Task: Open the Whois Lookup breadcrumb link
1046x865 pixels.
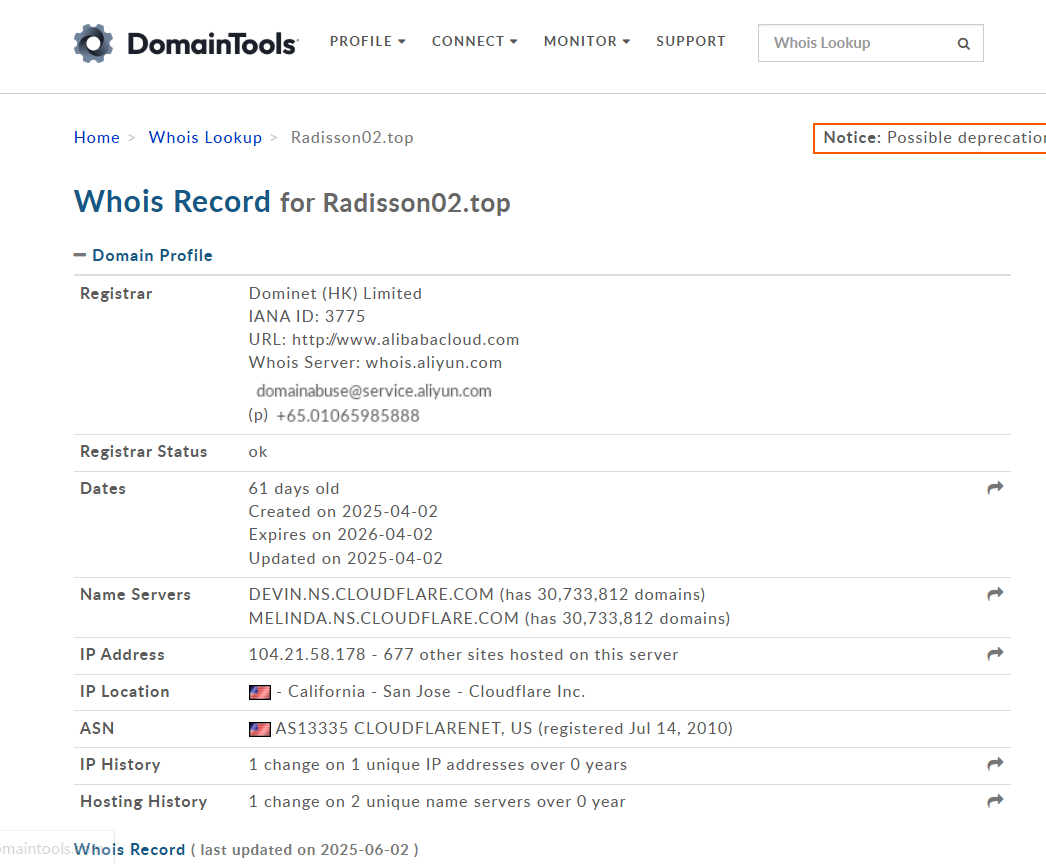Action: click(205, 137)
